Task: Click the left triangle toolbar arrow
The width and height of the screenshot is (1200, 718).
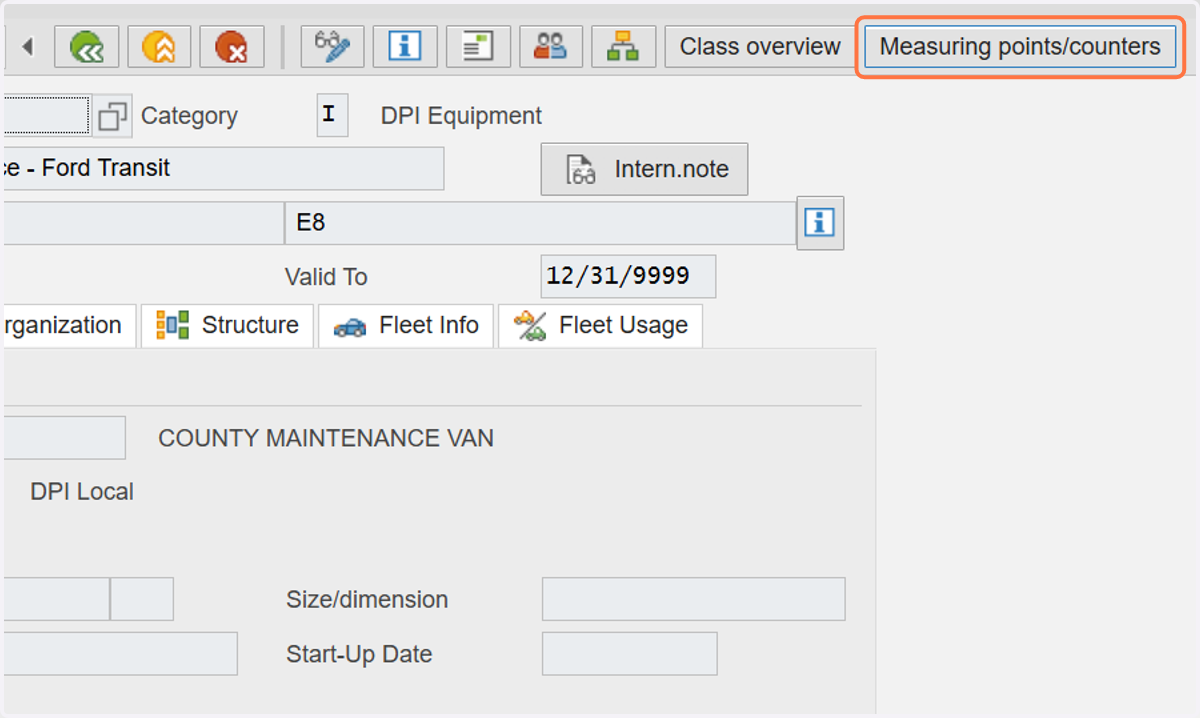Action: [28, 46]
